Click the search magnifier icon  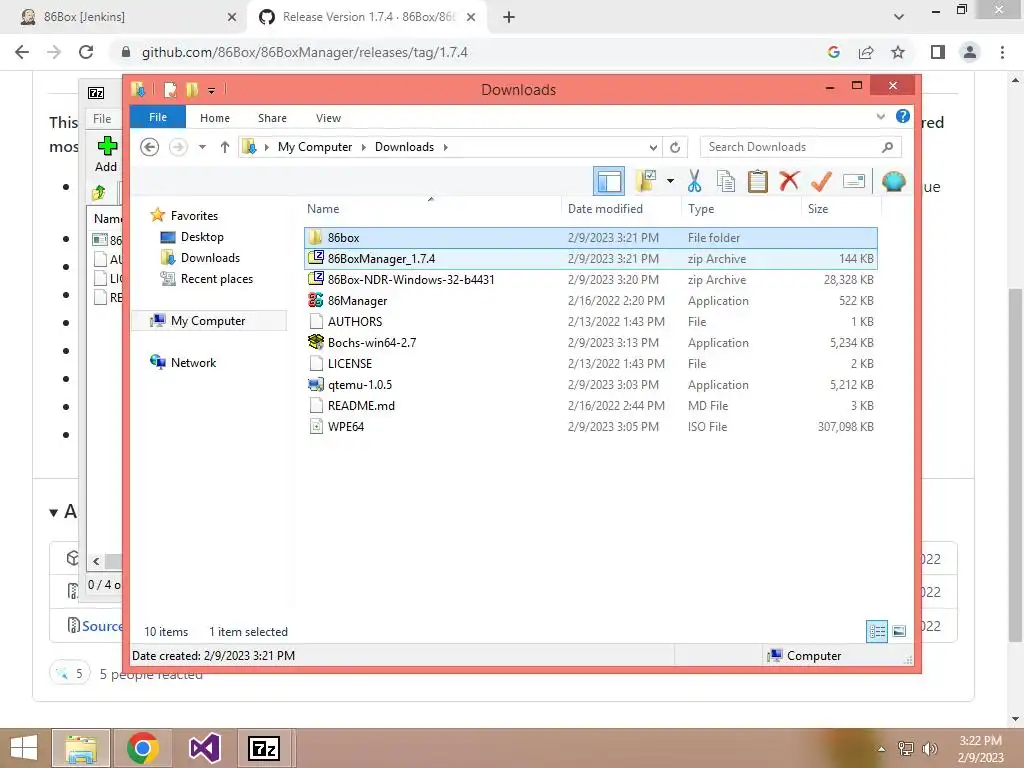[887, 147]
